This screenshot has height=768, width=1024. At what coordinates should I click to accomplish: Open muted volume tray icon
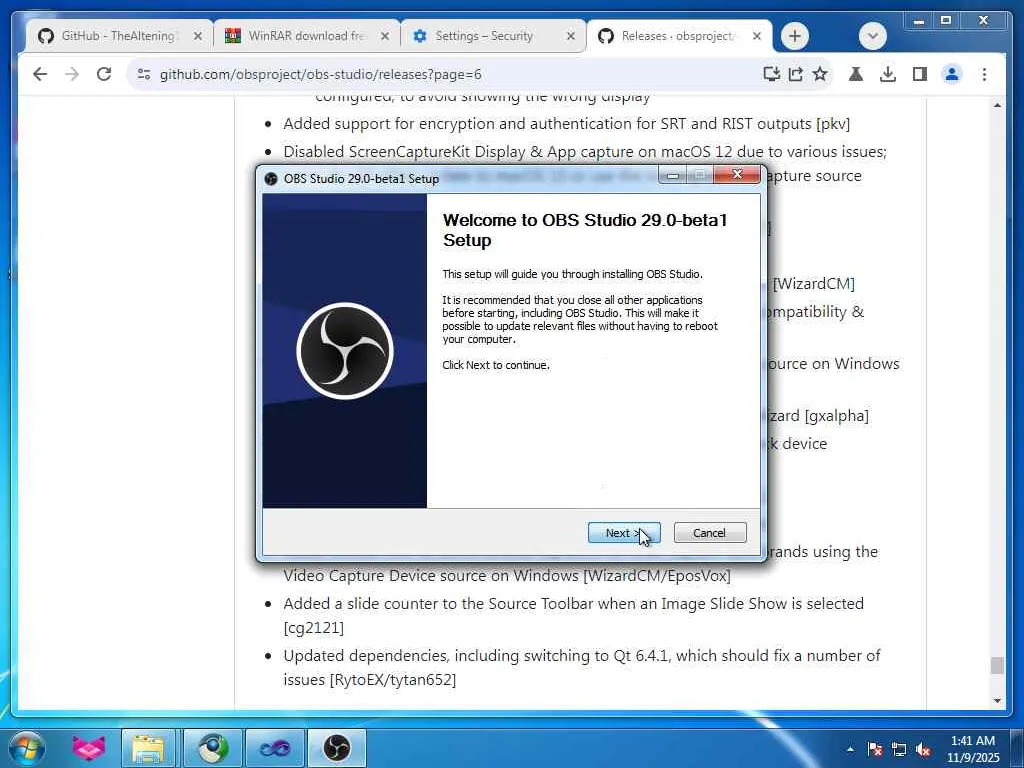[923, 750]
